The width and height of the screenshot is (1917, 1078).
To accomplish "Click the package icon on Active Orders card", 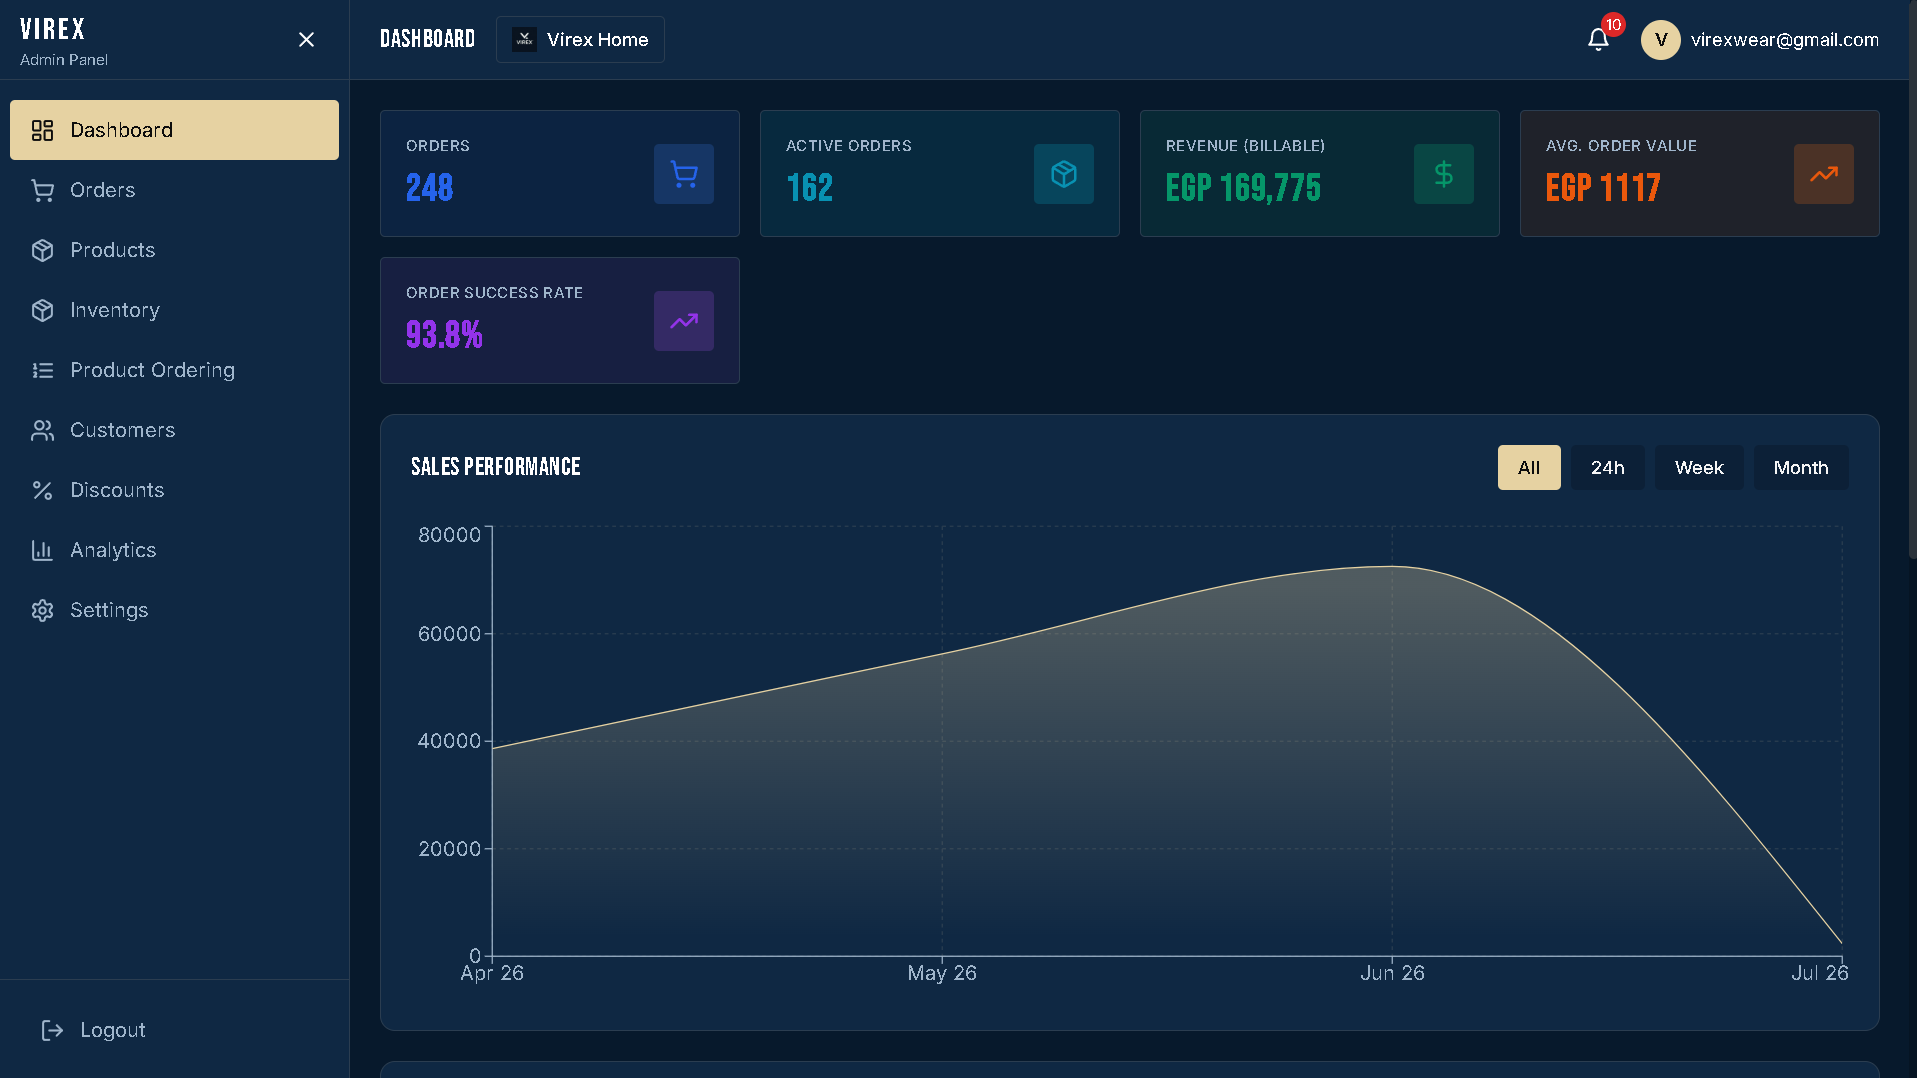I will pyautogui.click(x=1064, y=174).
